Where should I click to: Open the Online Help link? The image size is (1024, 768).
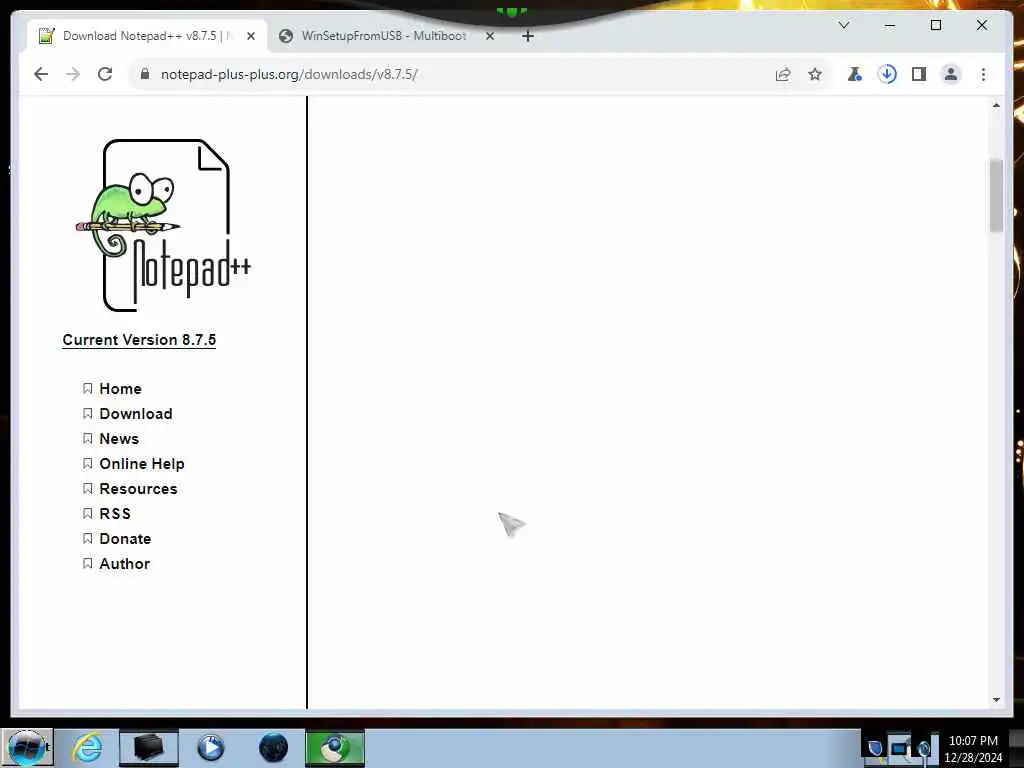click(x=142, y=464)
